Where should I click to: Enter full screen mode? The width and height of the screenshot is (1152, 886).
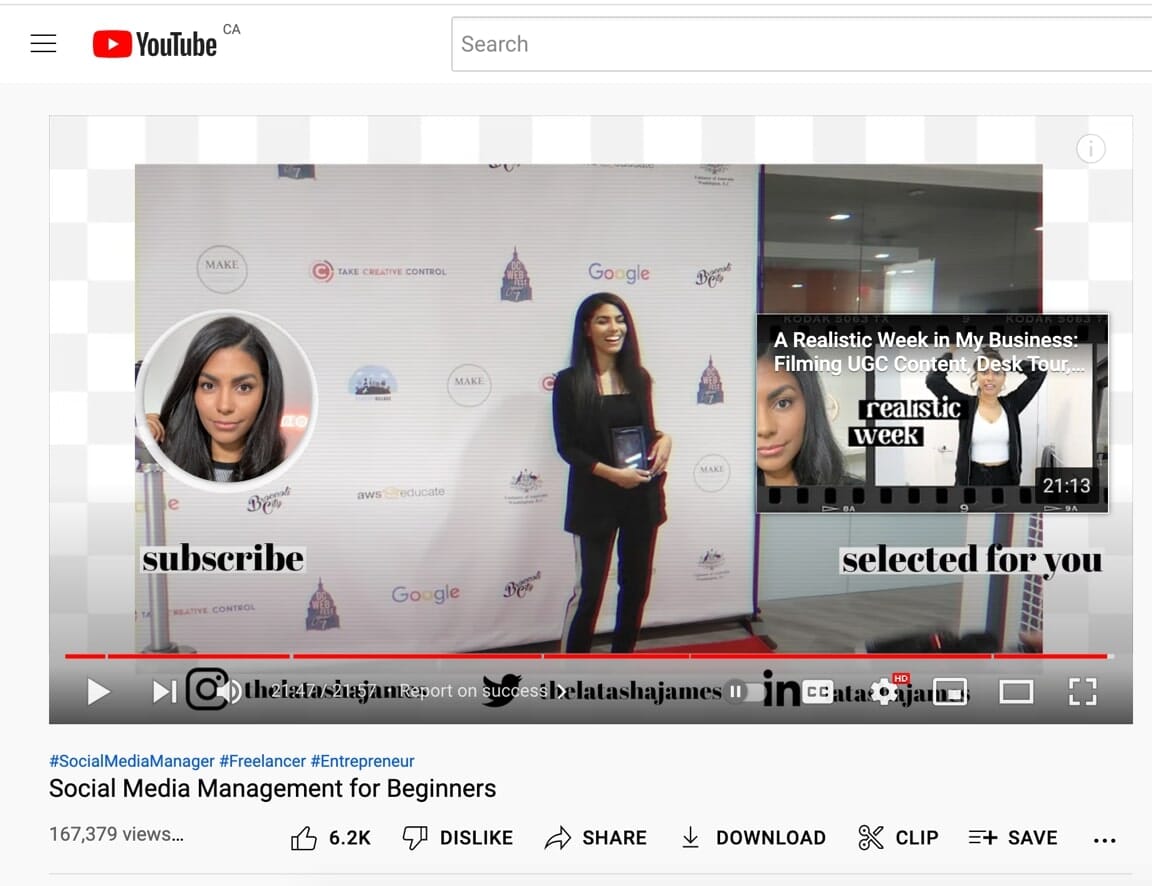tap(1082, 691)
